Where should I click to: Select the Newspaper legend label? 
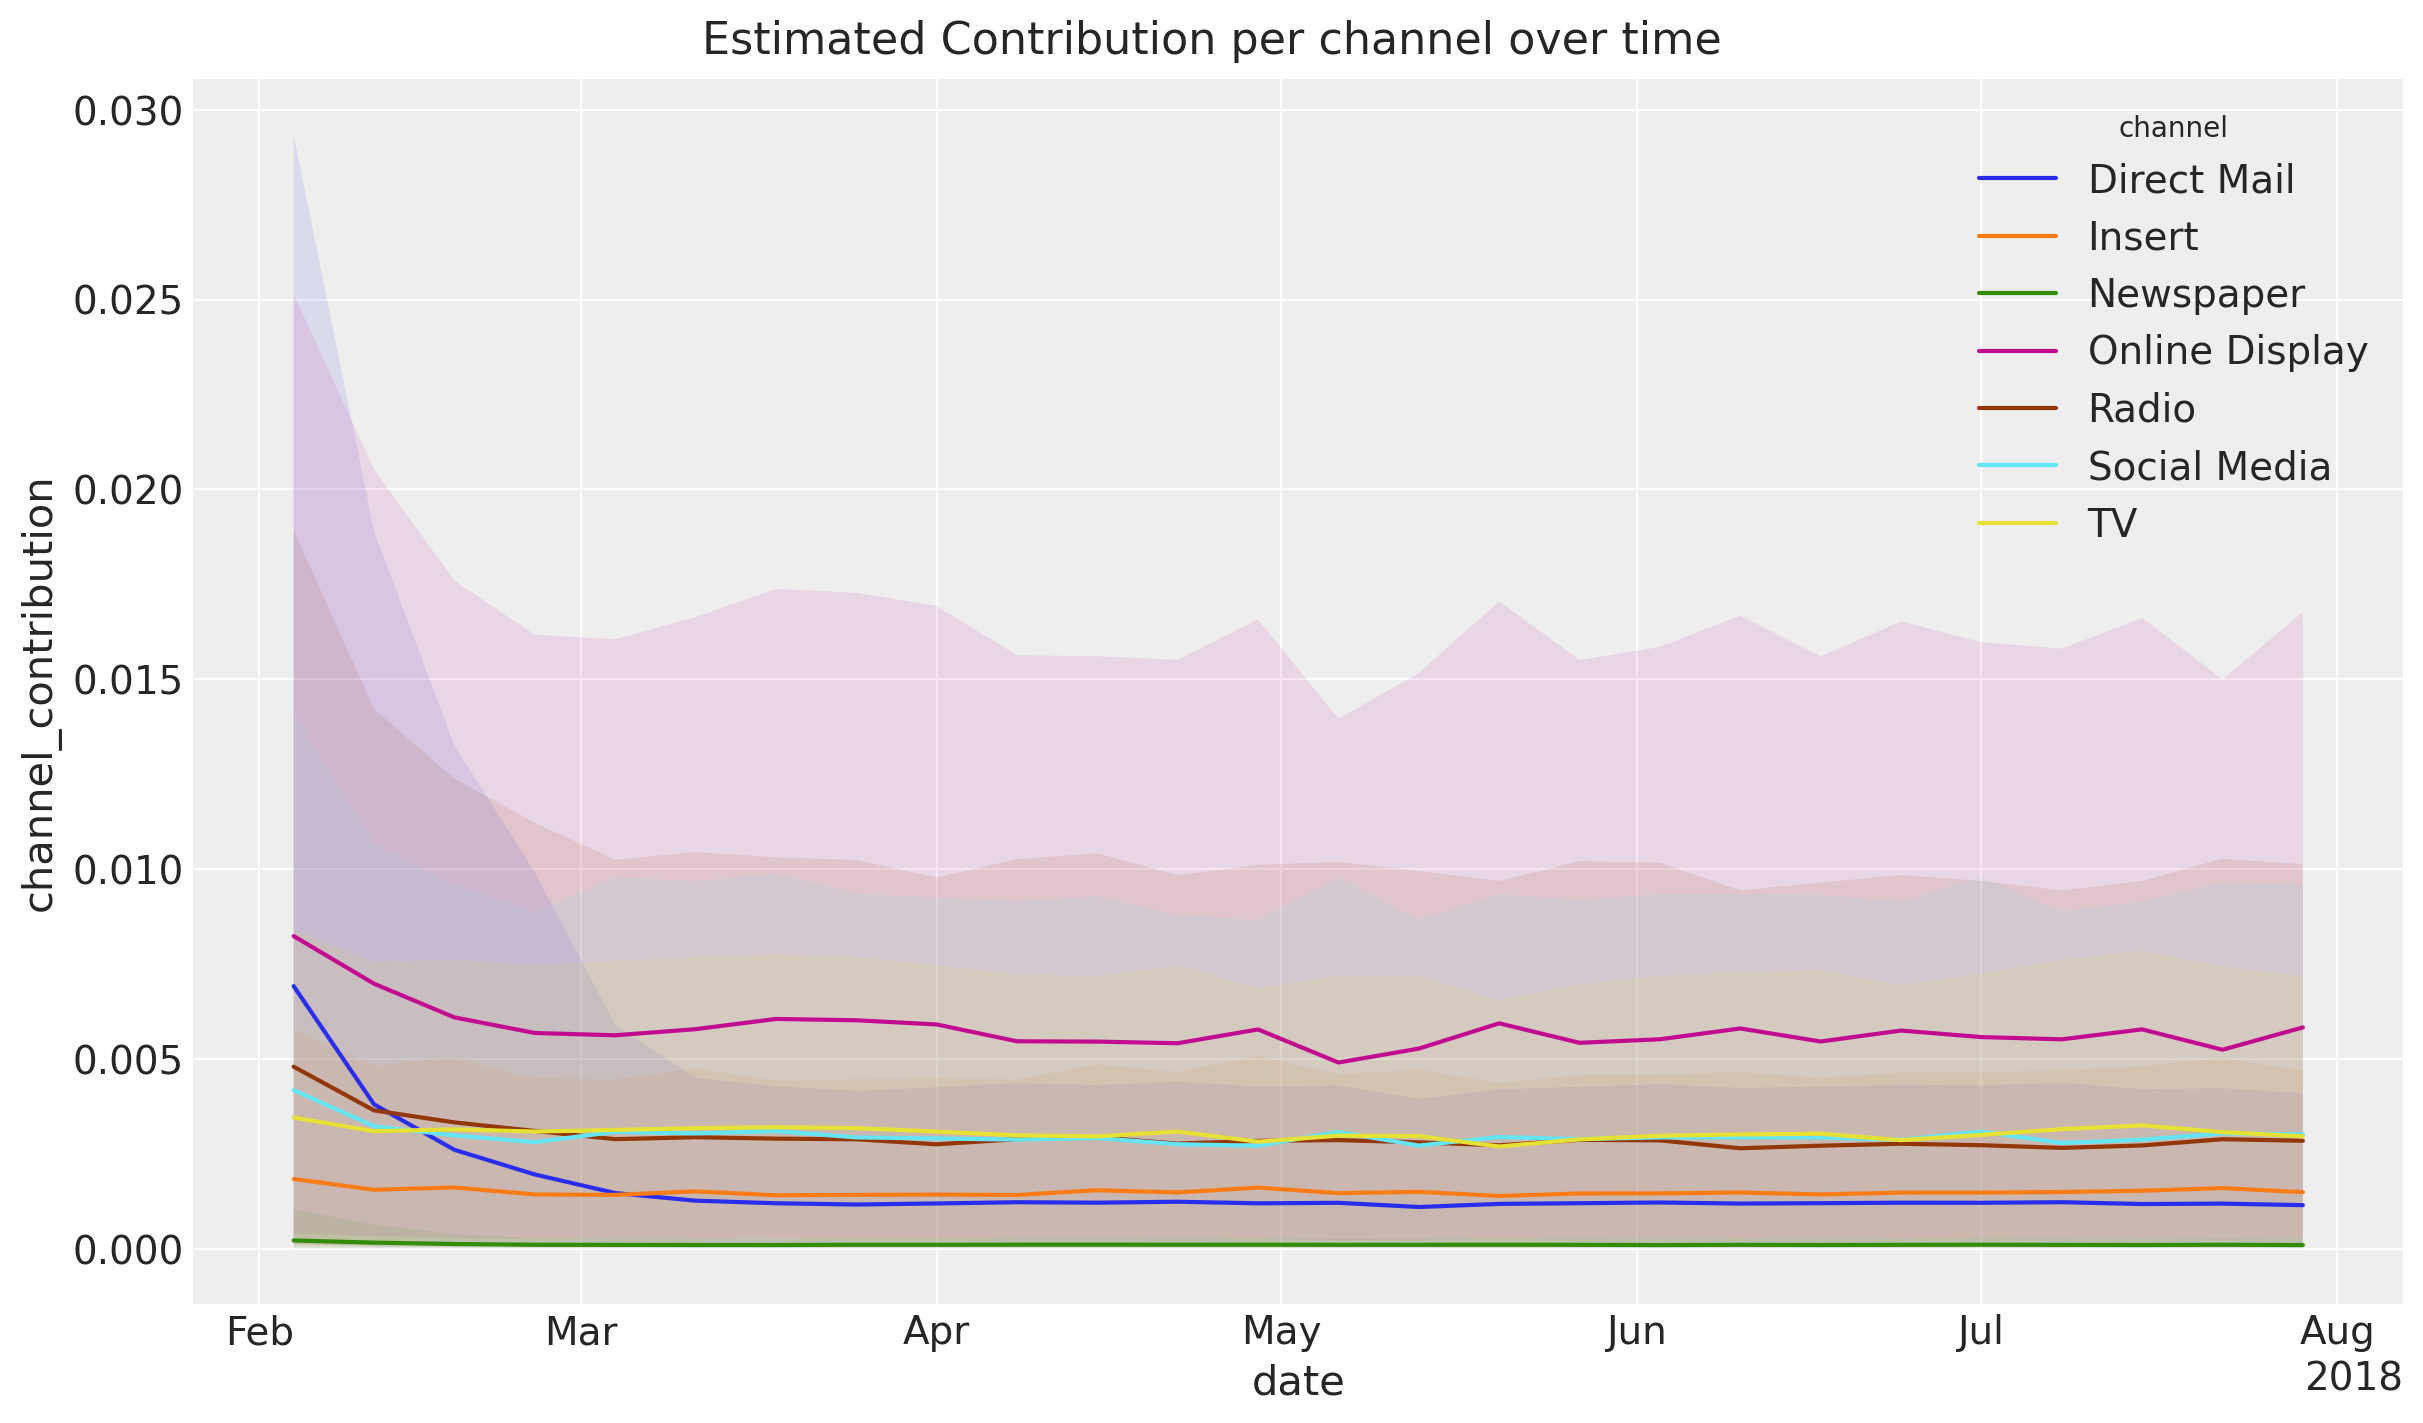2196,294
